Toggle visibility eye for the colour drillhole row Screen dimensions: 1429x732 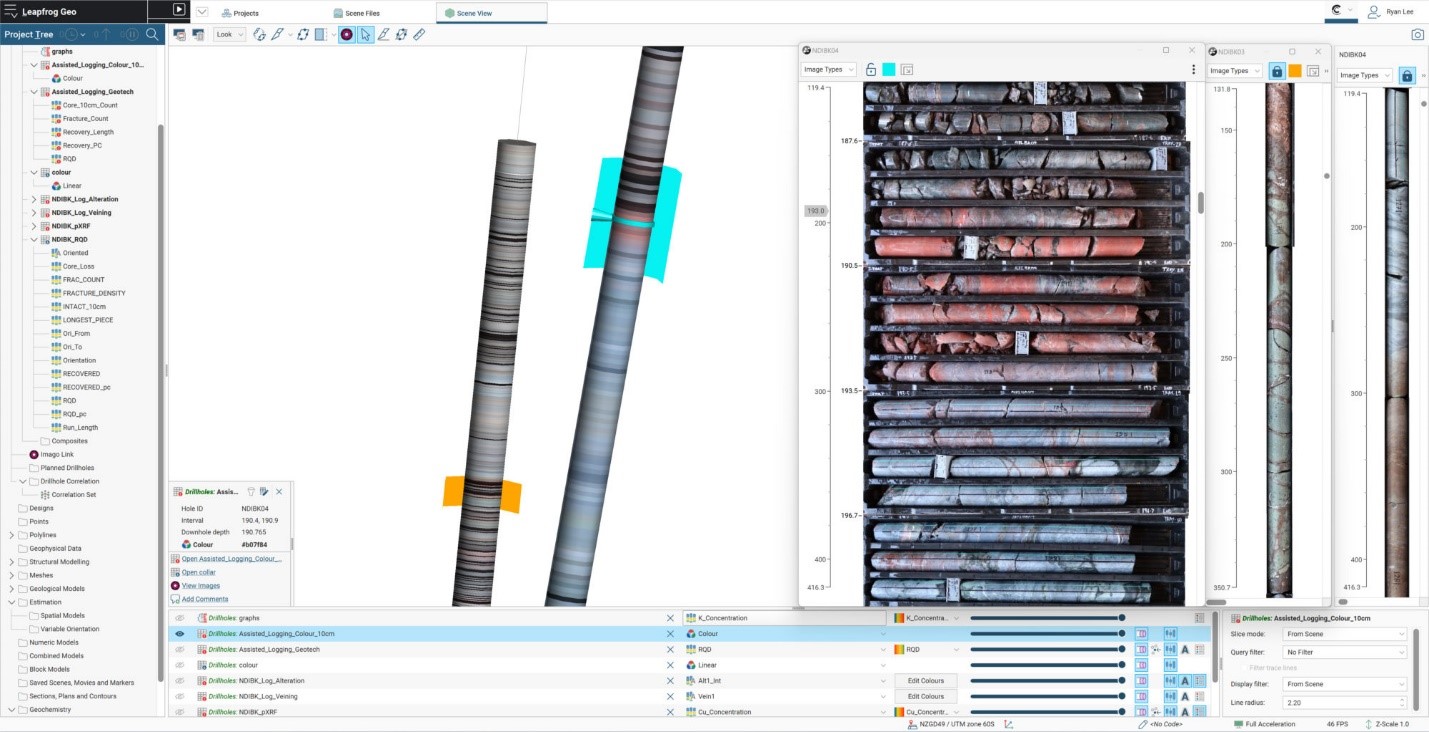pyautogui.click(x=180, y=665)
